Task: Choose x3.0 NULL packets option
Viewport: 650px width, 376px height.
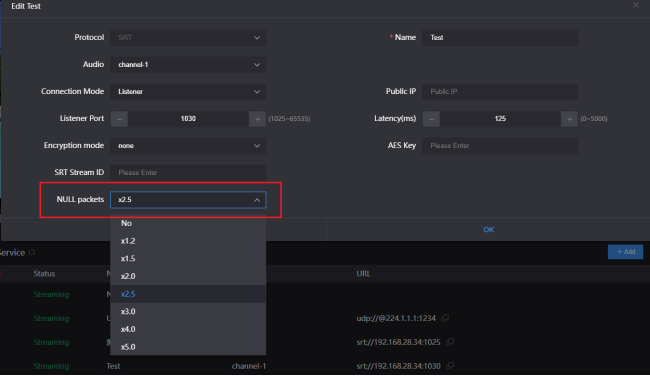Action: [188, 311]
